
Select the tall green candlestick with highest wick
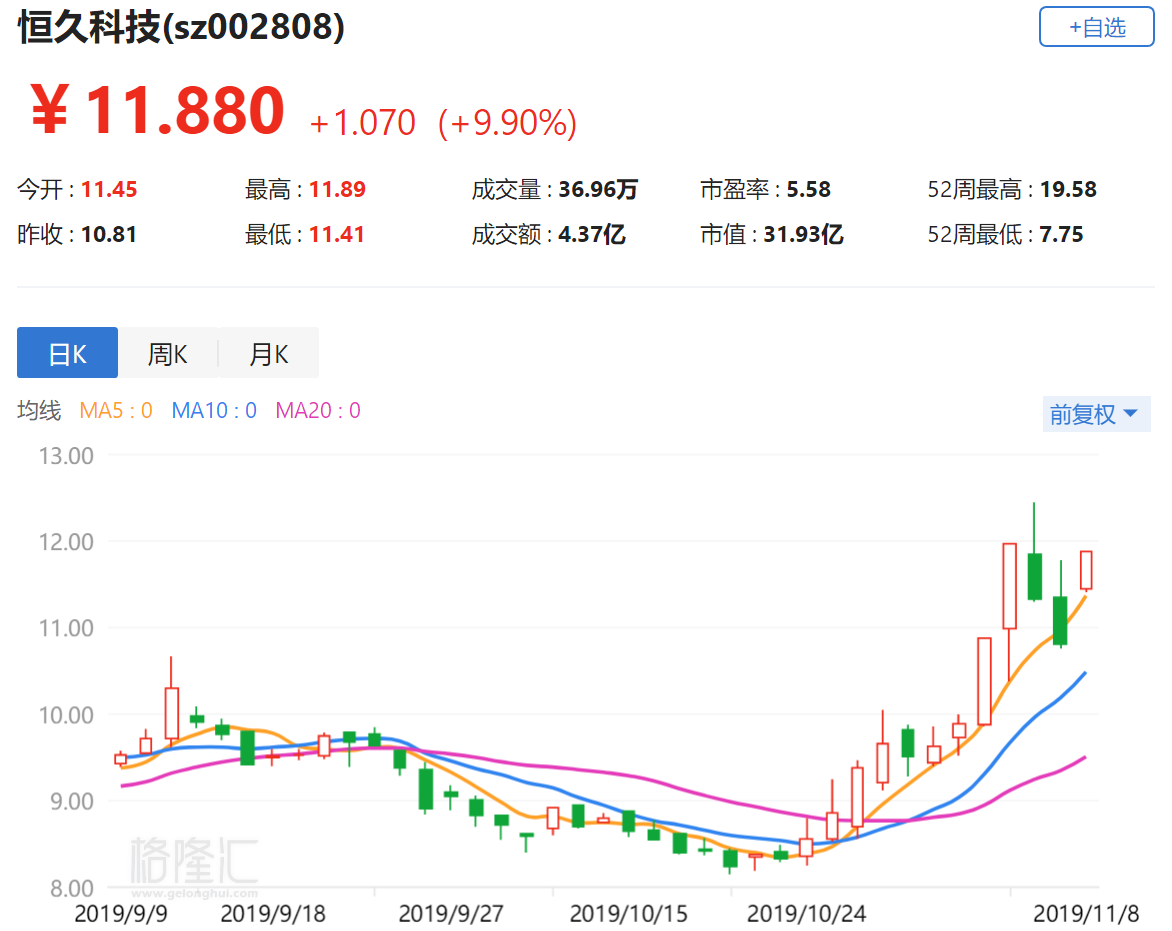pyautogui.click(x=1034, y=576)
